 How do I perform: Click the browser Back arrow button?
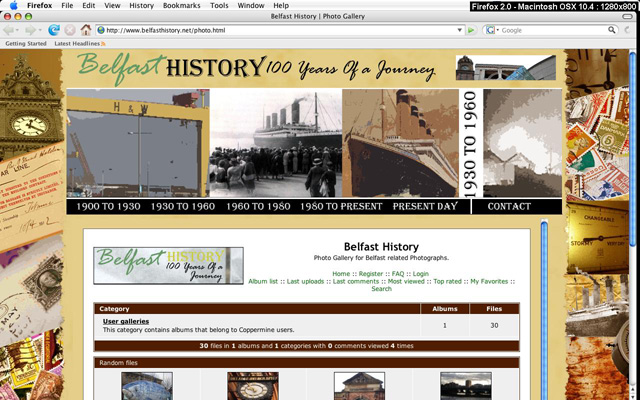tap(9, 30)
